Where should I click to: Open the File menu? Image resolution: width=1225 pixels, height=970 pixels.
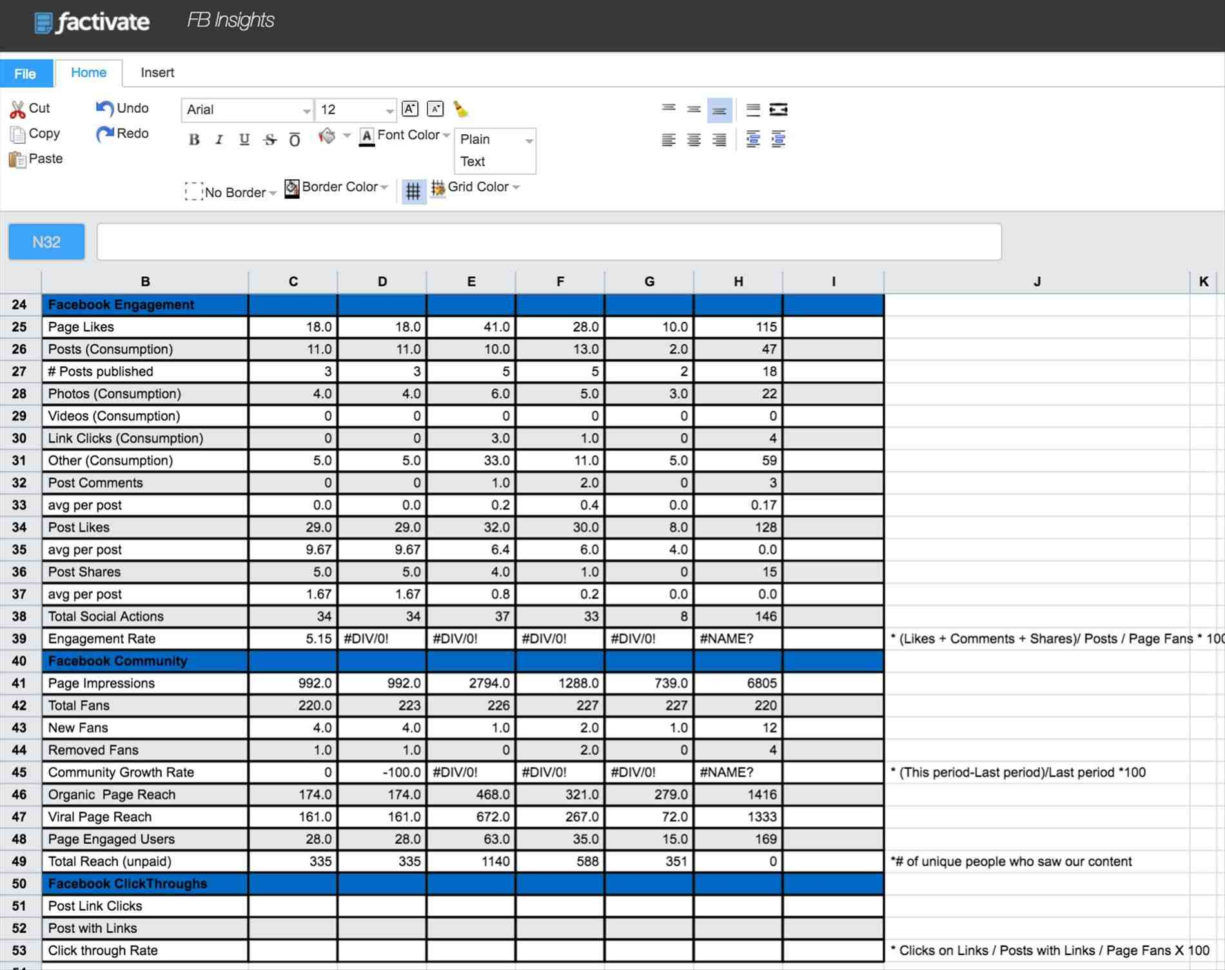coord(26,72)
